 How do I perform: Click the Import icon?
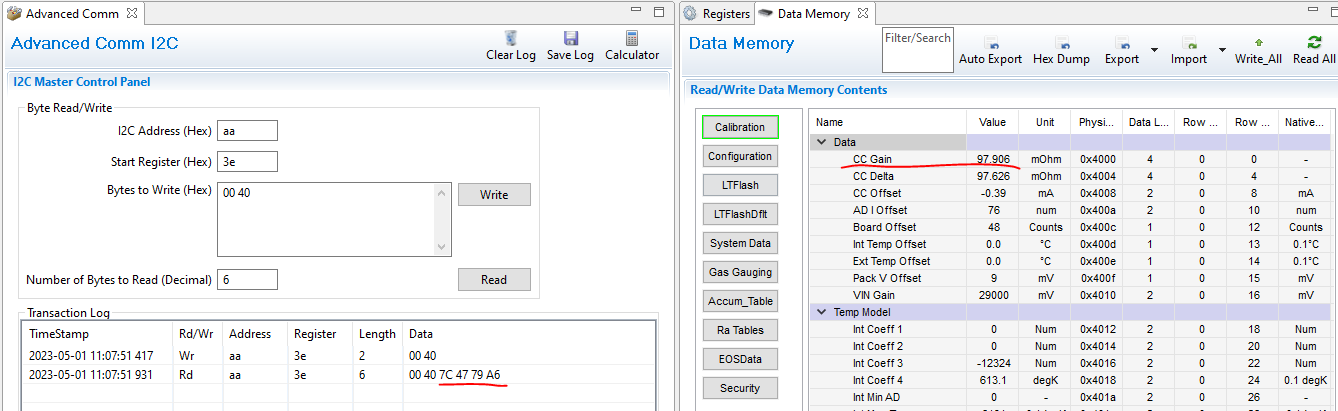pyautogui.click(x=1188, y=44)
